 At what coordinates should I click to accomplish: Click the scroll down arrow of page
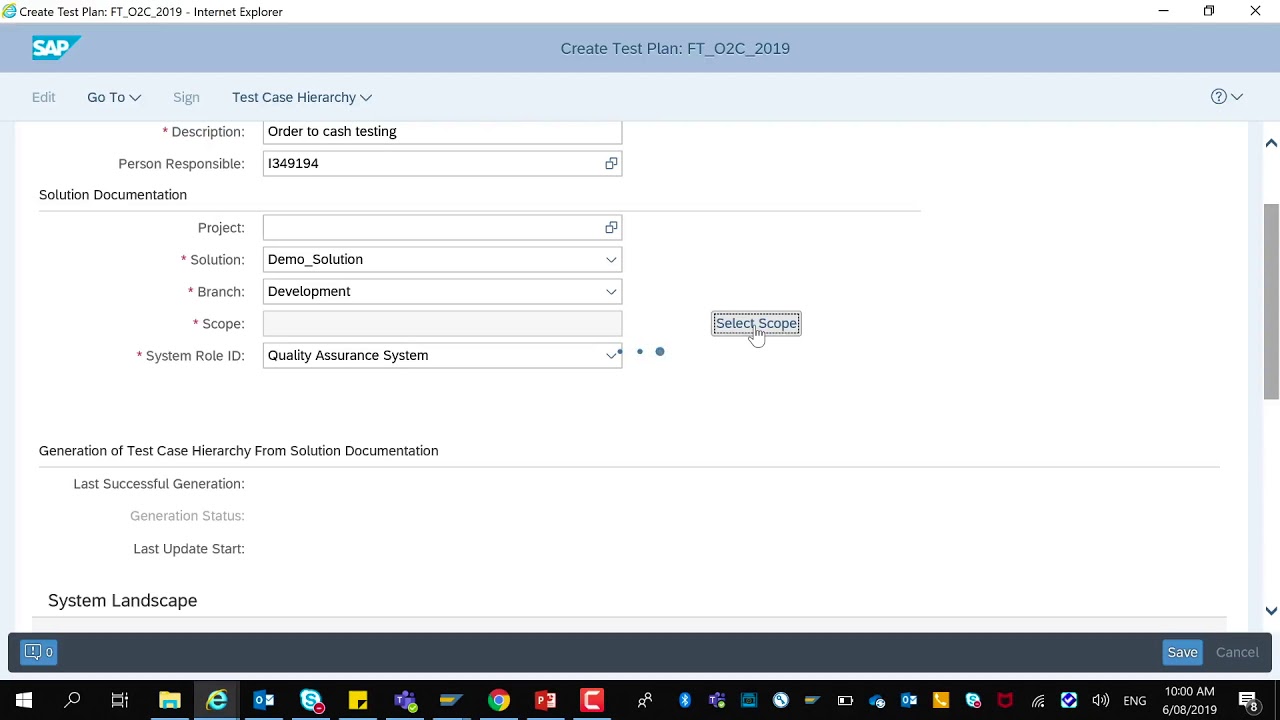1271,610
